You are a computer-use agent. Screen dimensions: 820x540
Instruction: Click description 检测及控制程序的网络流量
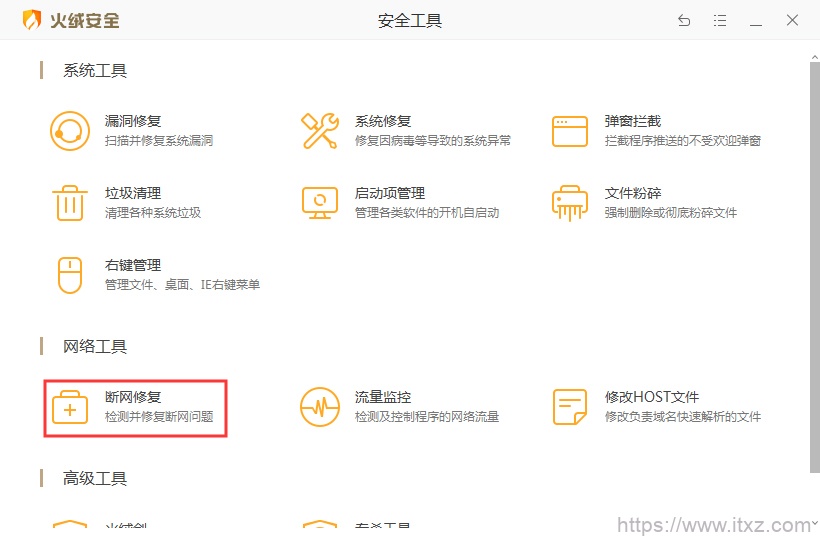click(427, 417)
